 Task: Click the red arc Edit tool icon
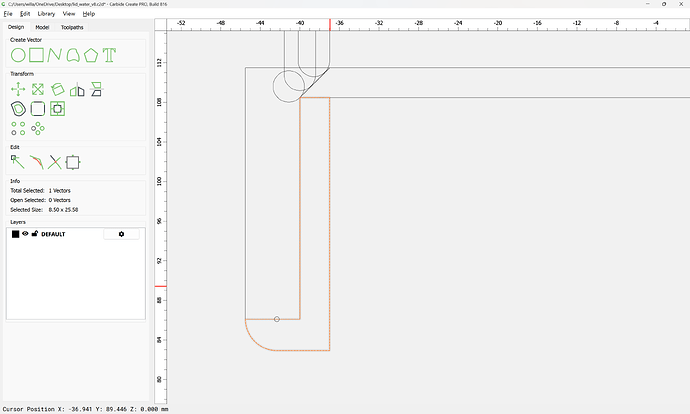pos(37,162)
